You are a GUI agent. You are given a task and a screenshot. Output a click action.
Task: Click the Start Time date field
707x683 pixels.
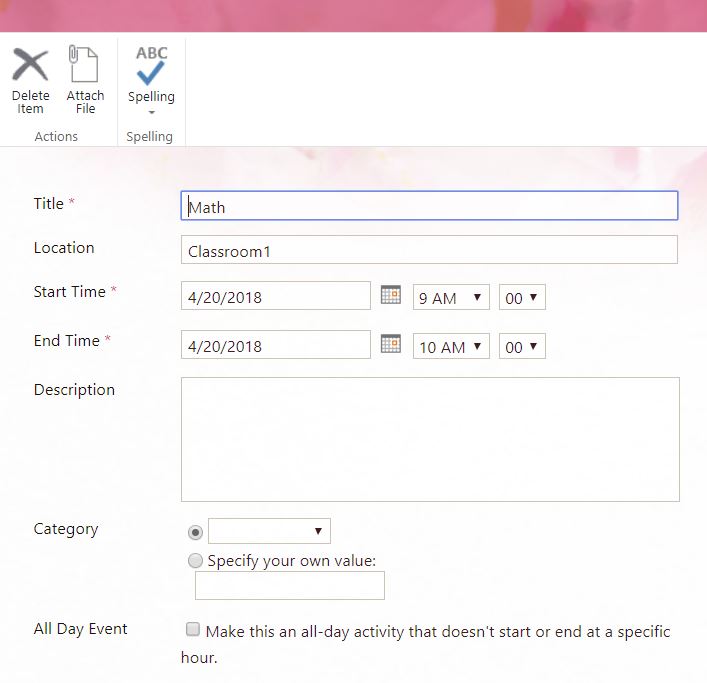(275, 296)
